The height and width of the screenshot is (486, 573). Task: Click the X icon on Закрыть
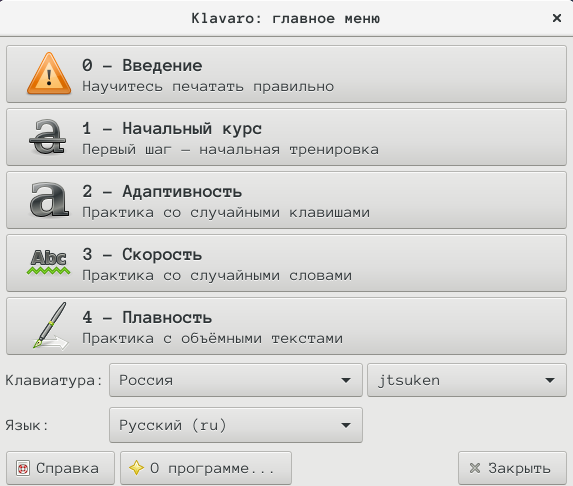click(475, 468)
